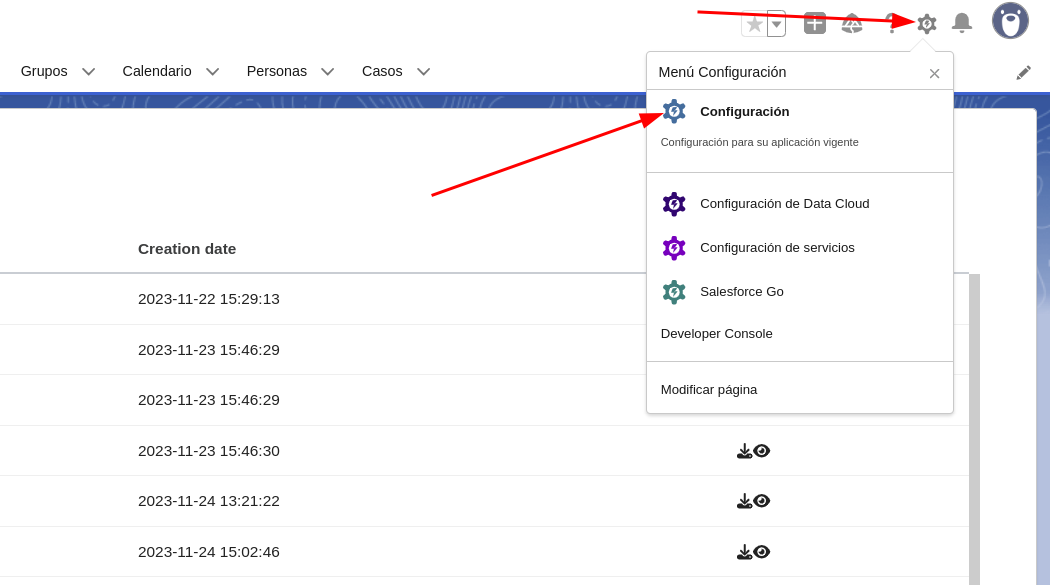View the 2023-11-24 15:02:46 entry via eye icon
Screen dimensions: 1050x585
point(762,552)
